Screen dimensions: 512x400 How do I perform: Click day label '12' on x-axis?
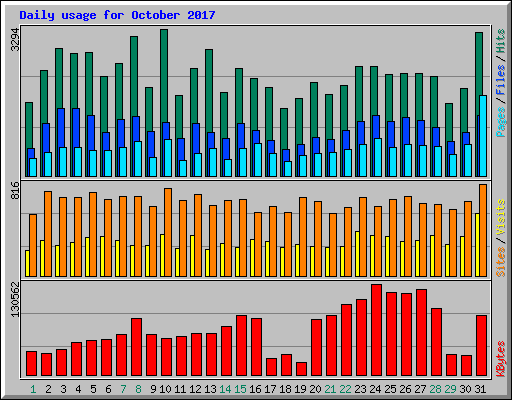coord(195,389)
